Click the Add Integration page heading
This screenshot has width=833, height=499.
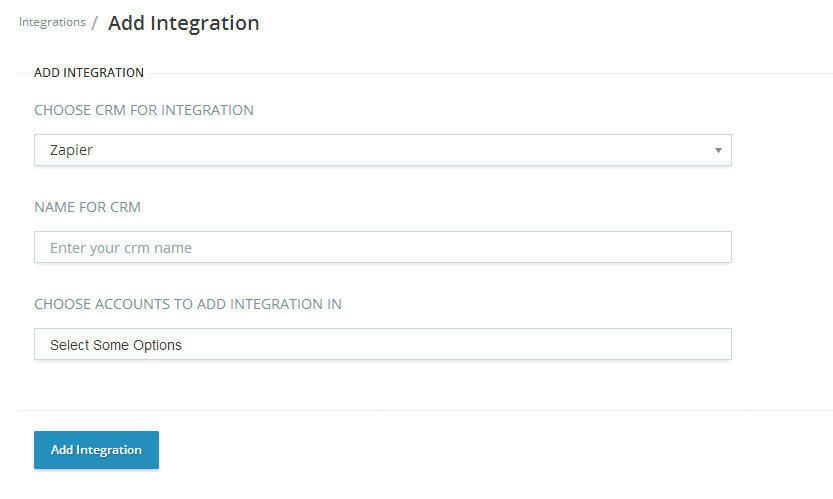coord(184,23)
